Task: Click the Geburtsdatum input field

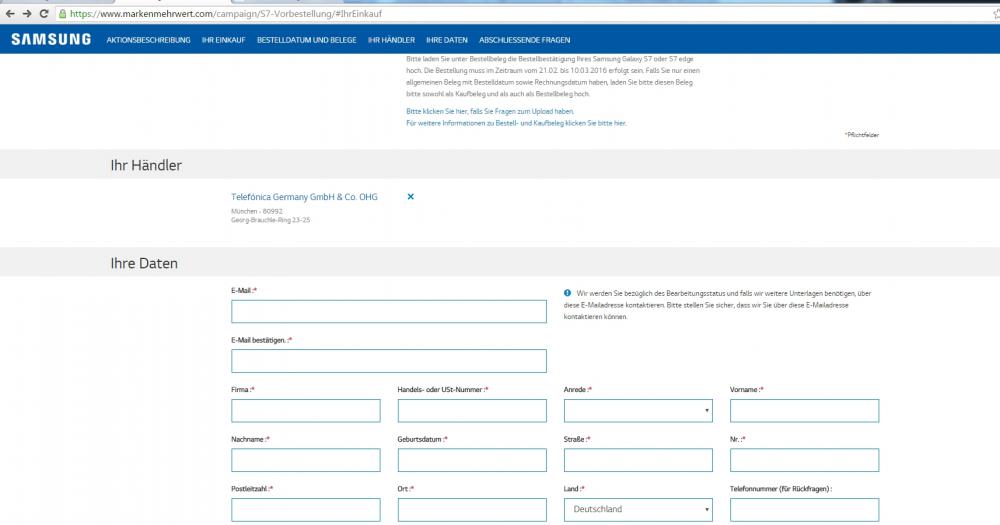Action: click(x=472, y=460)
